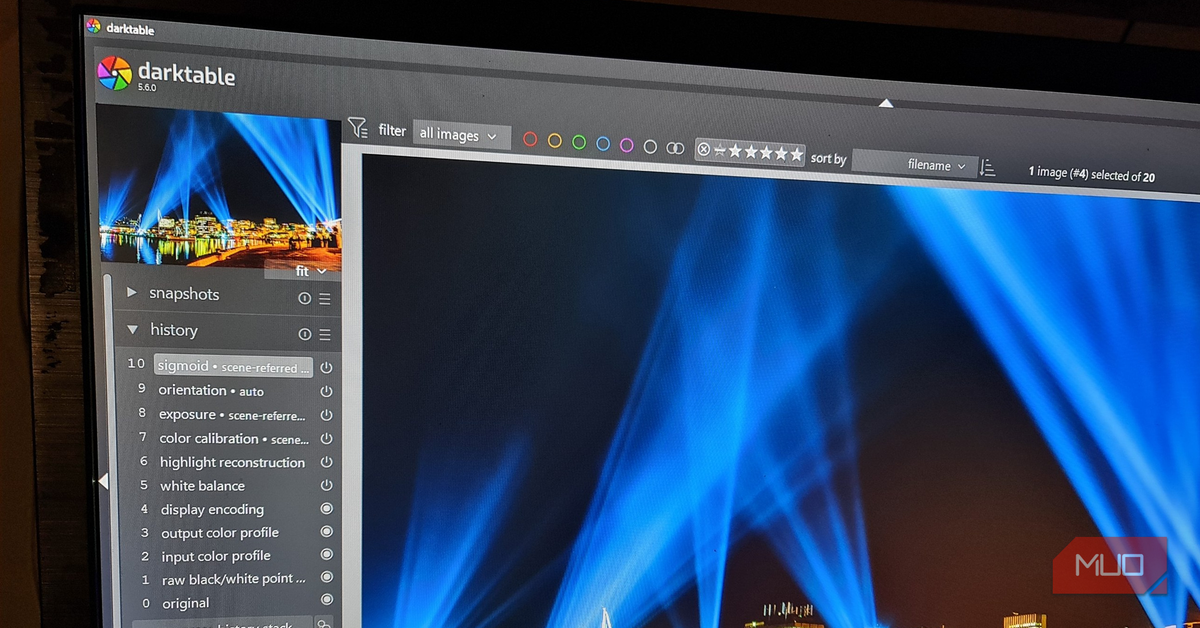Viewport: 1200px width, 628px height.
Task: Click the navigation preview thumbnail
Action: click(x=220, y=188)
